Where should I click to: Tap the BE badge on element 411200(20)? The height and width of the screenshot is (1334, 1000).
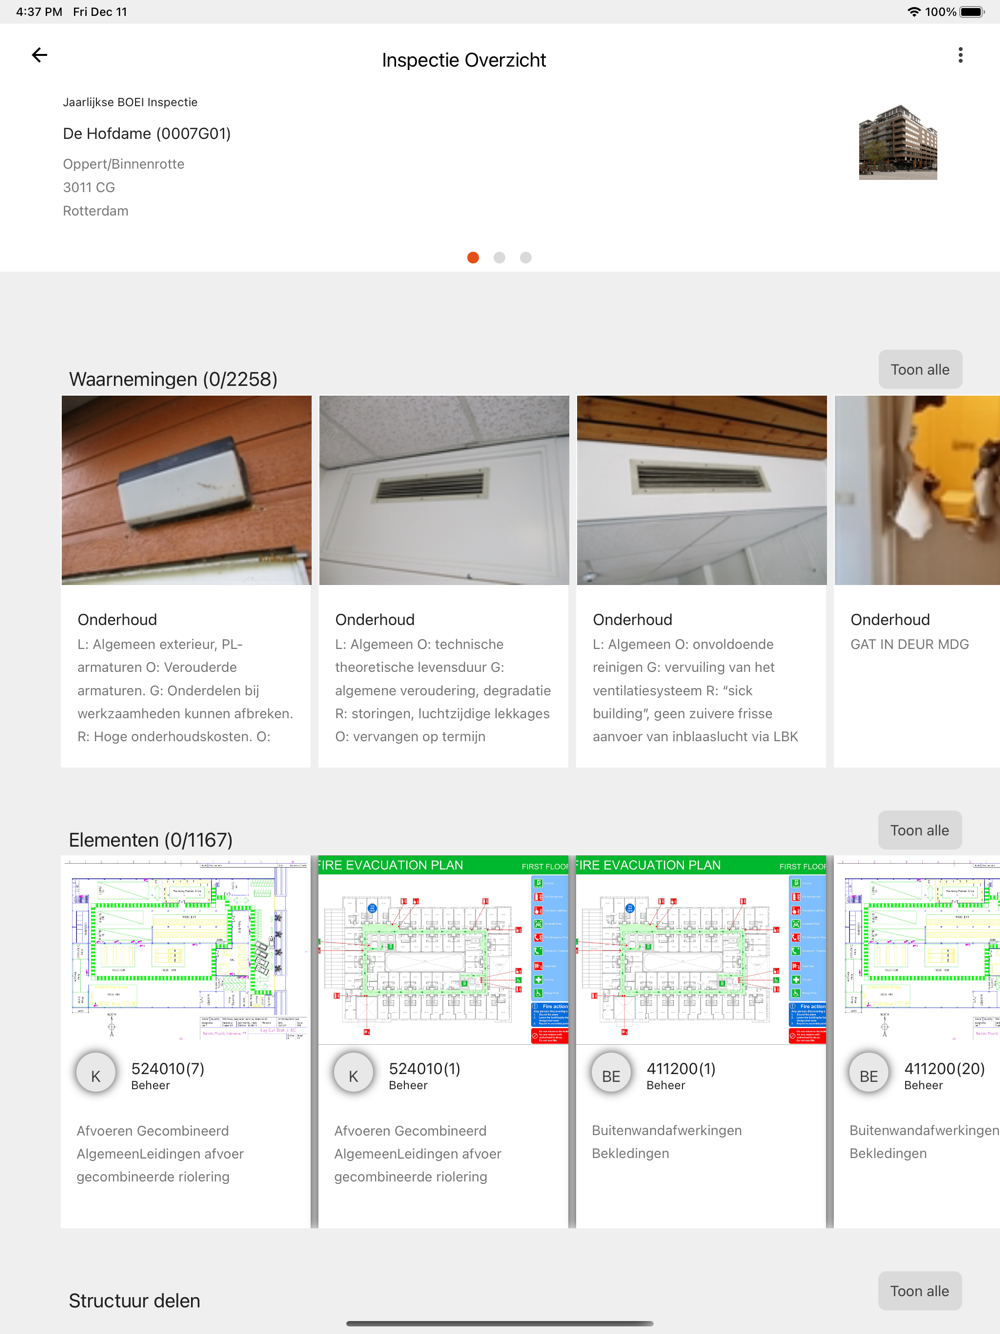(x=869, y=1075)
